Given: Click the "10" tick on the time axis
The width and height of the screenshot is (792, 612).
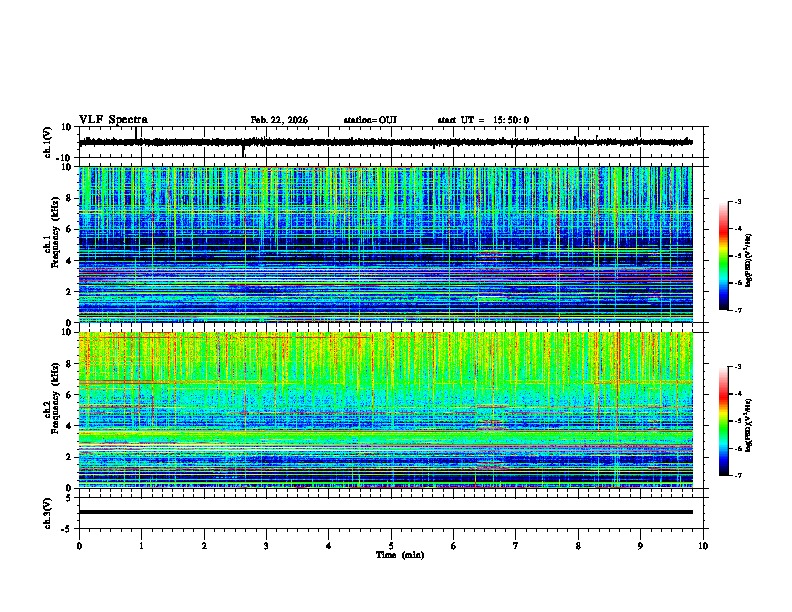Looking at the screenshot, I should pos(703,546).
